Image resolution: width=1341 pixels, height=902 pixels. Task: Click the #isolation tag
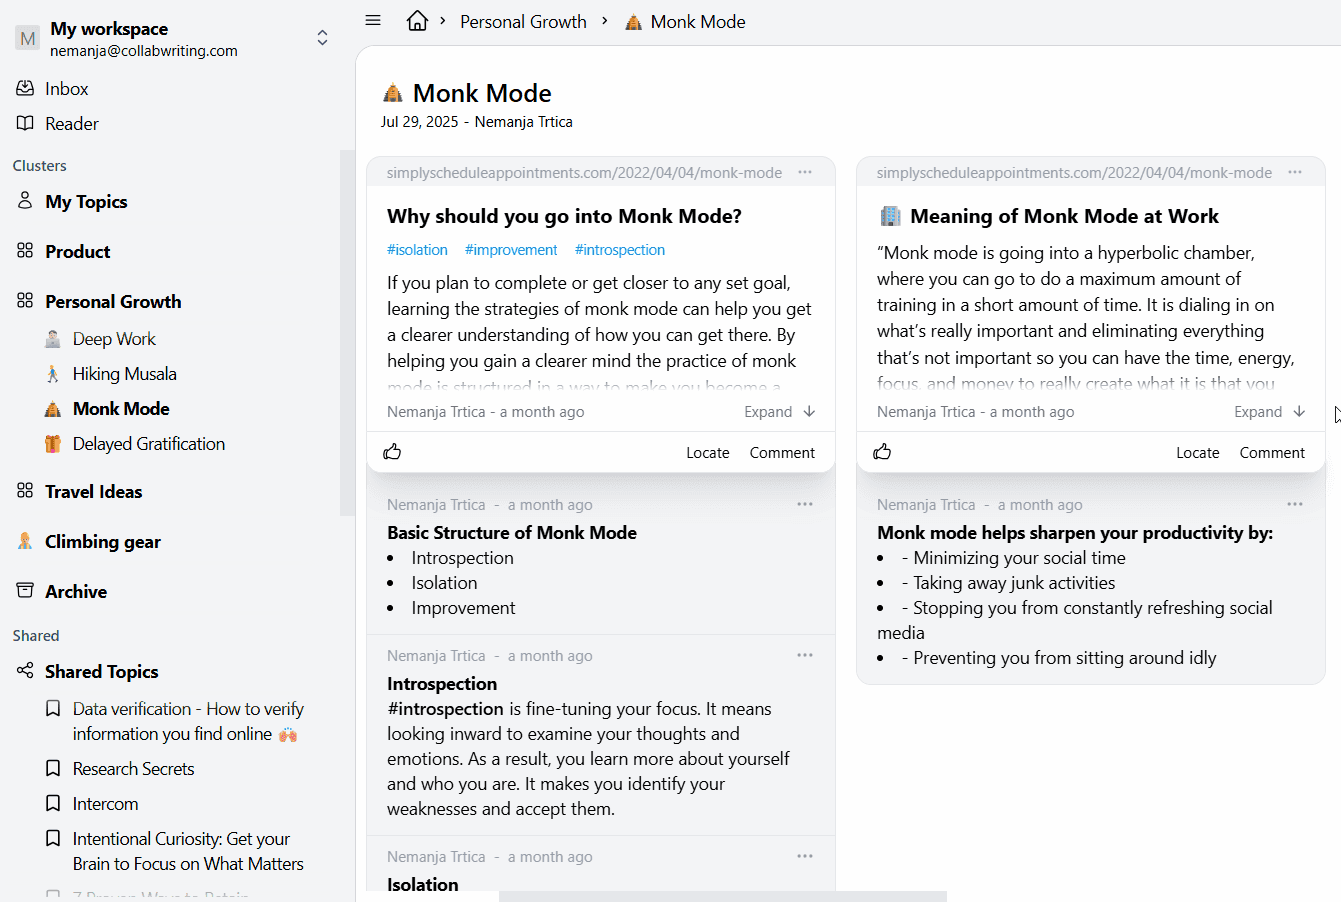[417, 250]
